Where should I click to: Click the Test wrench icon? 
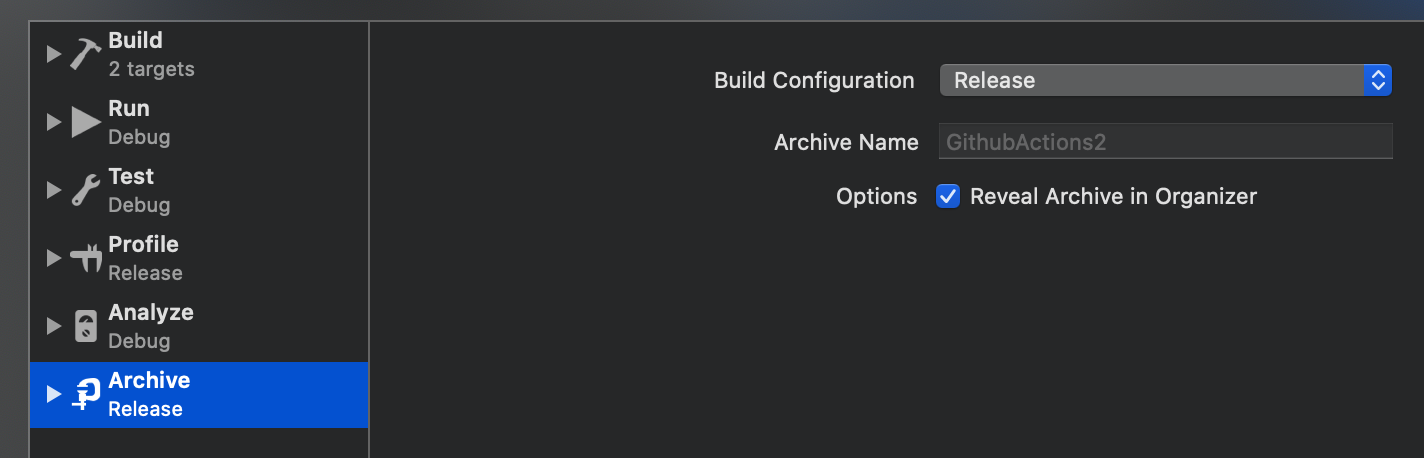click(x=85, y=190)
